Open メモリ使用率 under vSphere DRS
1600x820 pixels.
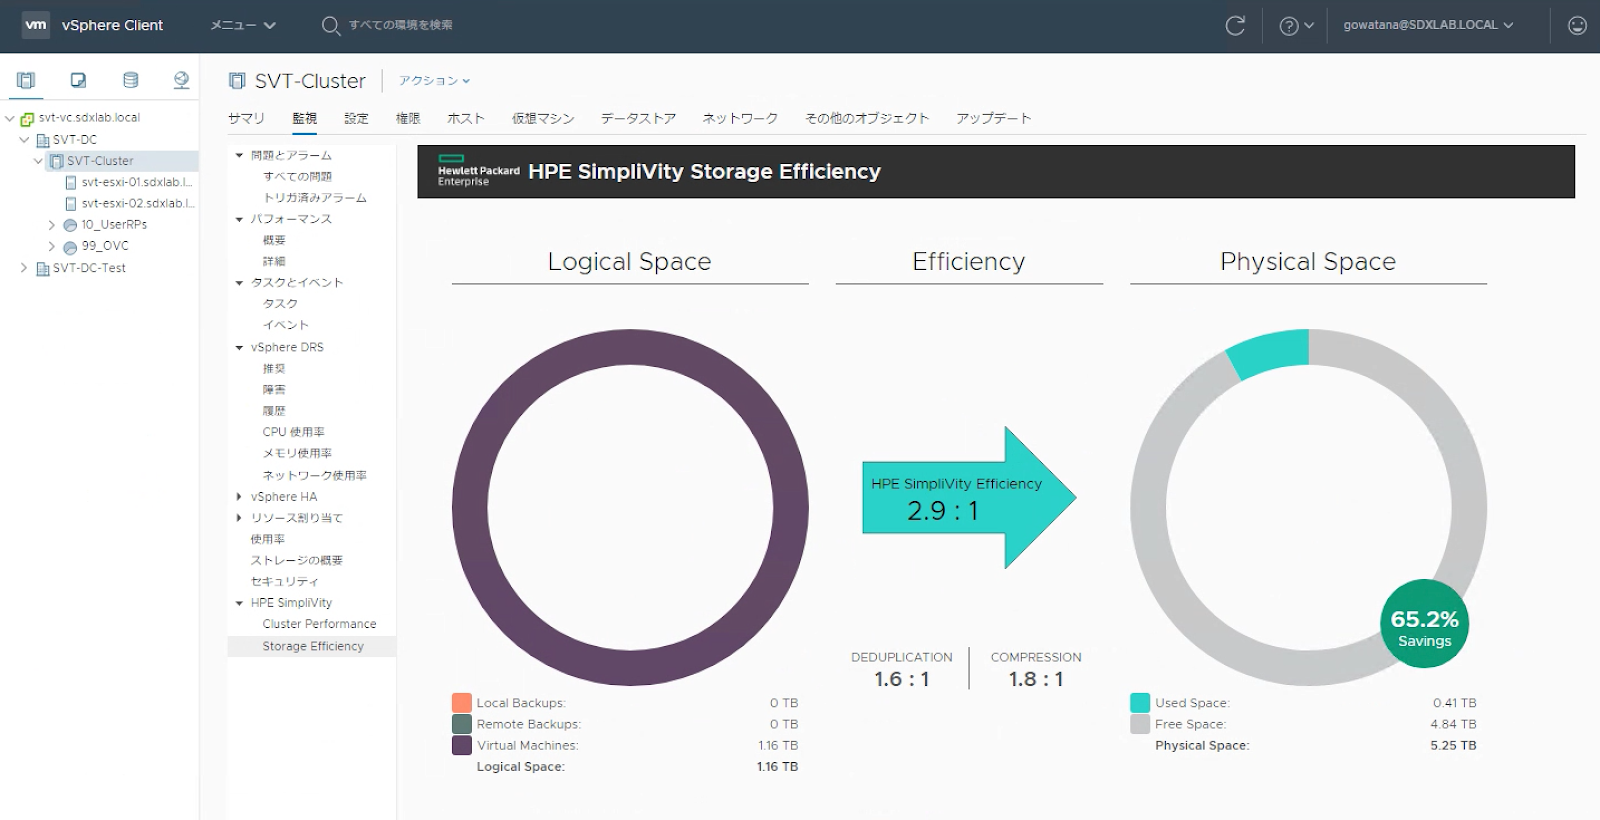tap(297, 454)
